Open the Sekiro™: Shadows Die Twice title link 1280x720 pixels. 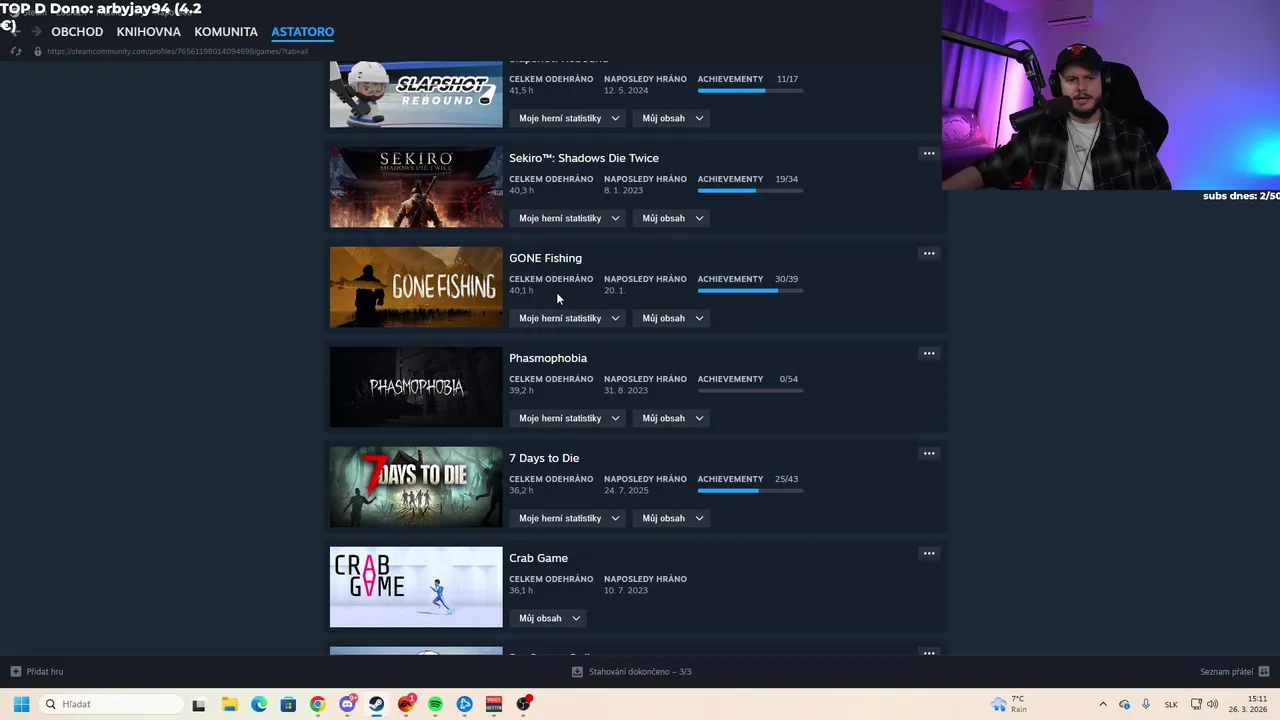point(584,158)
